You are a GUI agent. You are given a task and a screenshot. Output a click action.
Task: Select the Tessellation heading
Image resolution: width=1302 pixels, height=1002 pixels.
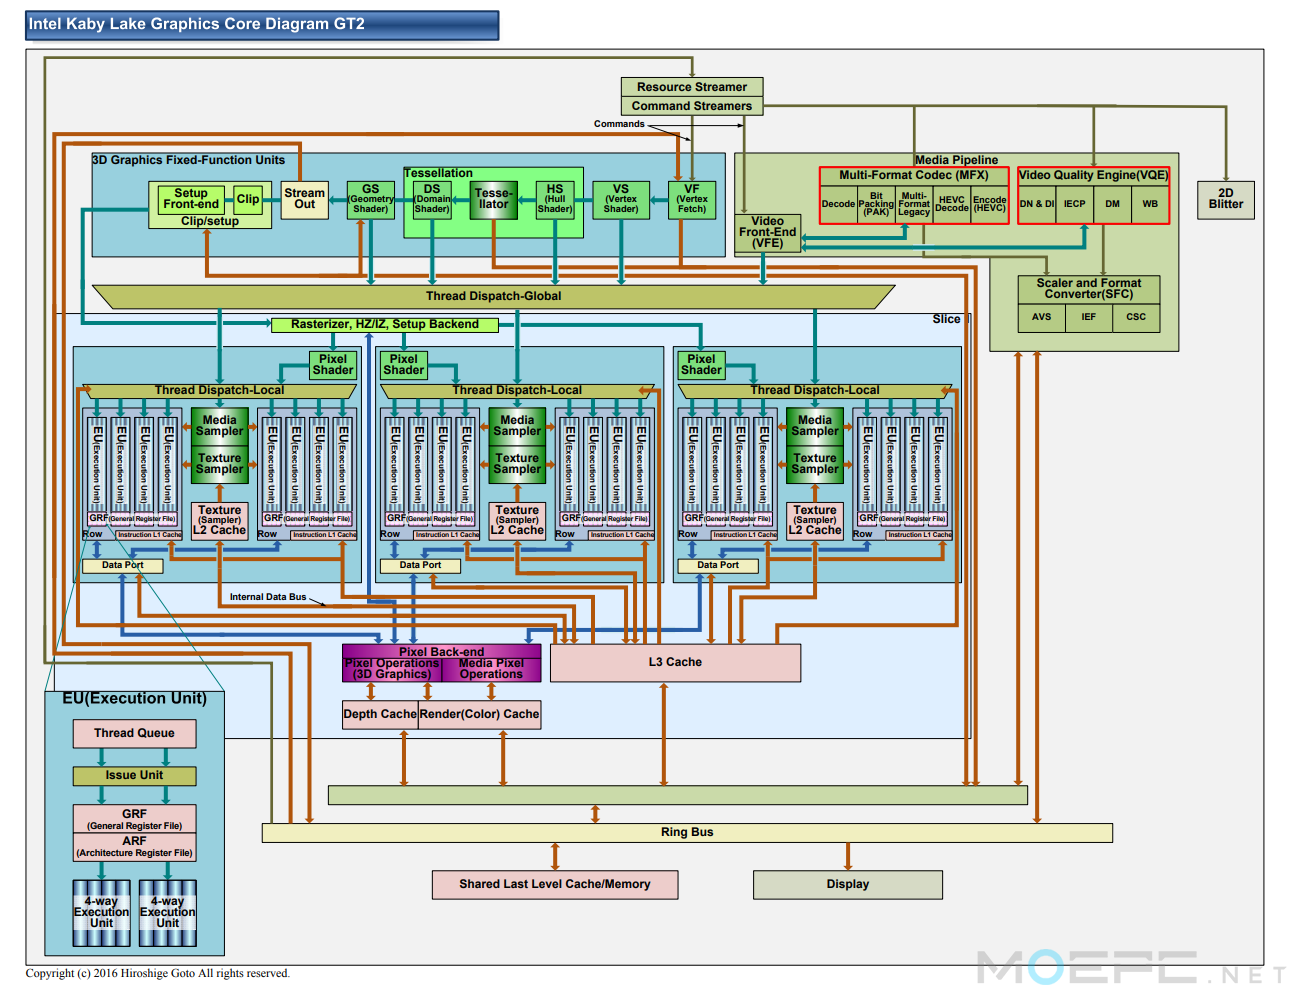tap(439, 173)
